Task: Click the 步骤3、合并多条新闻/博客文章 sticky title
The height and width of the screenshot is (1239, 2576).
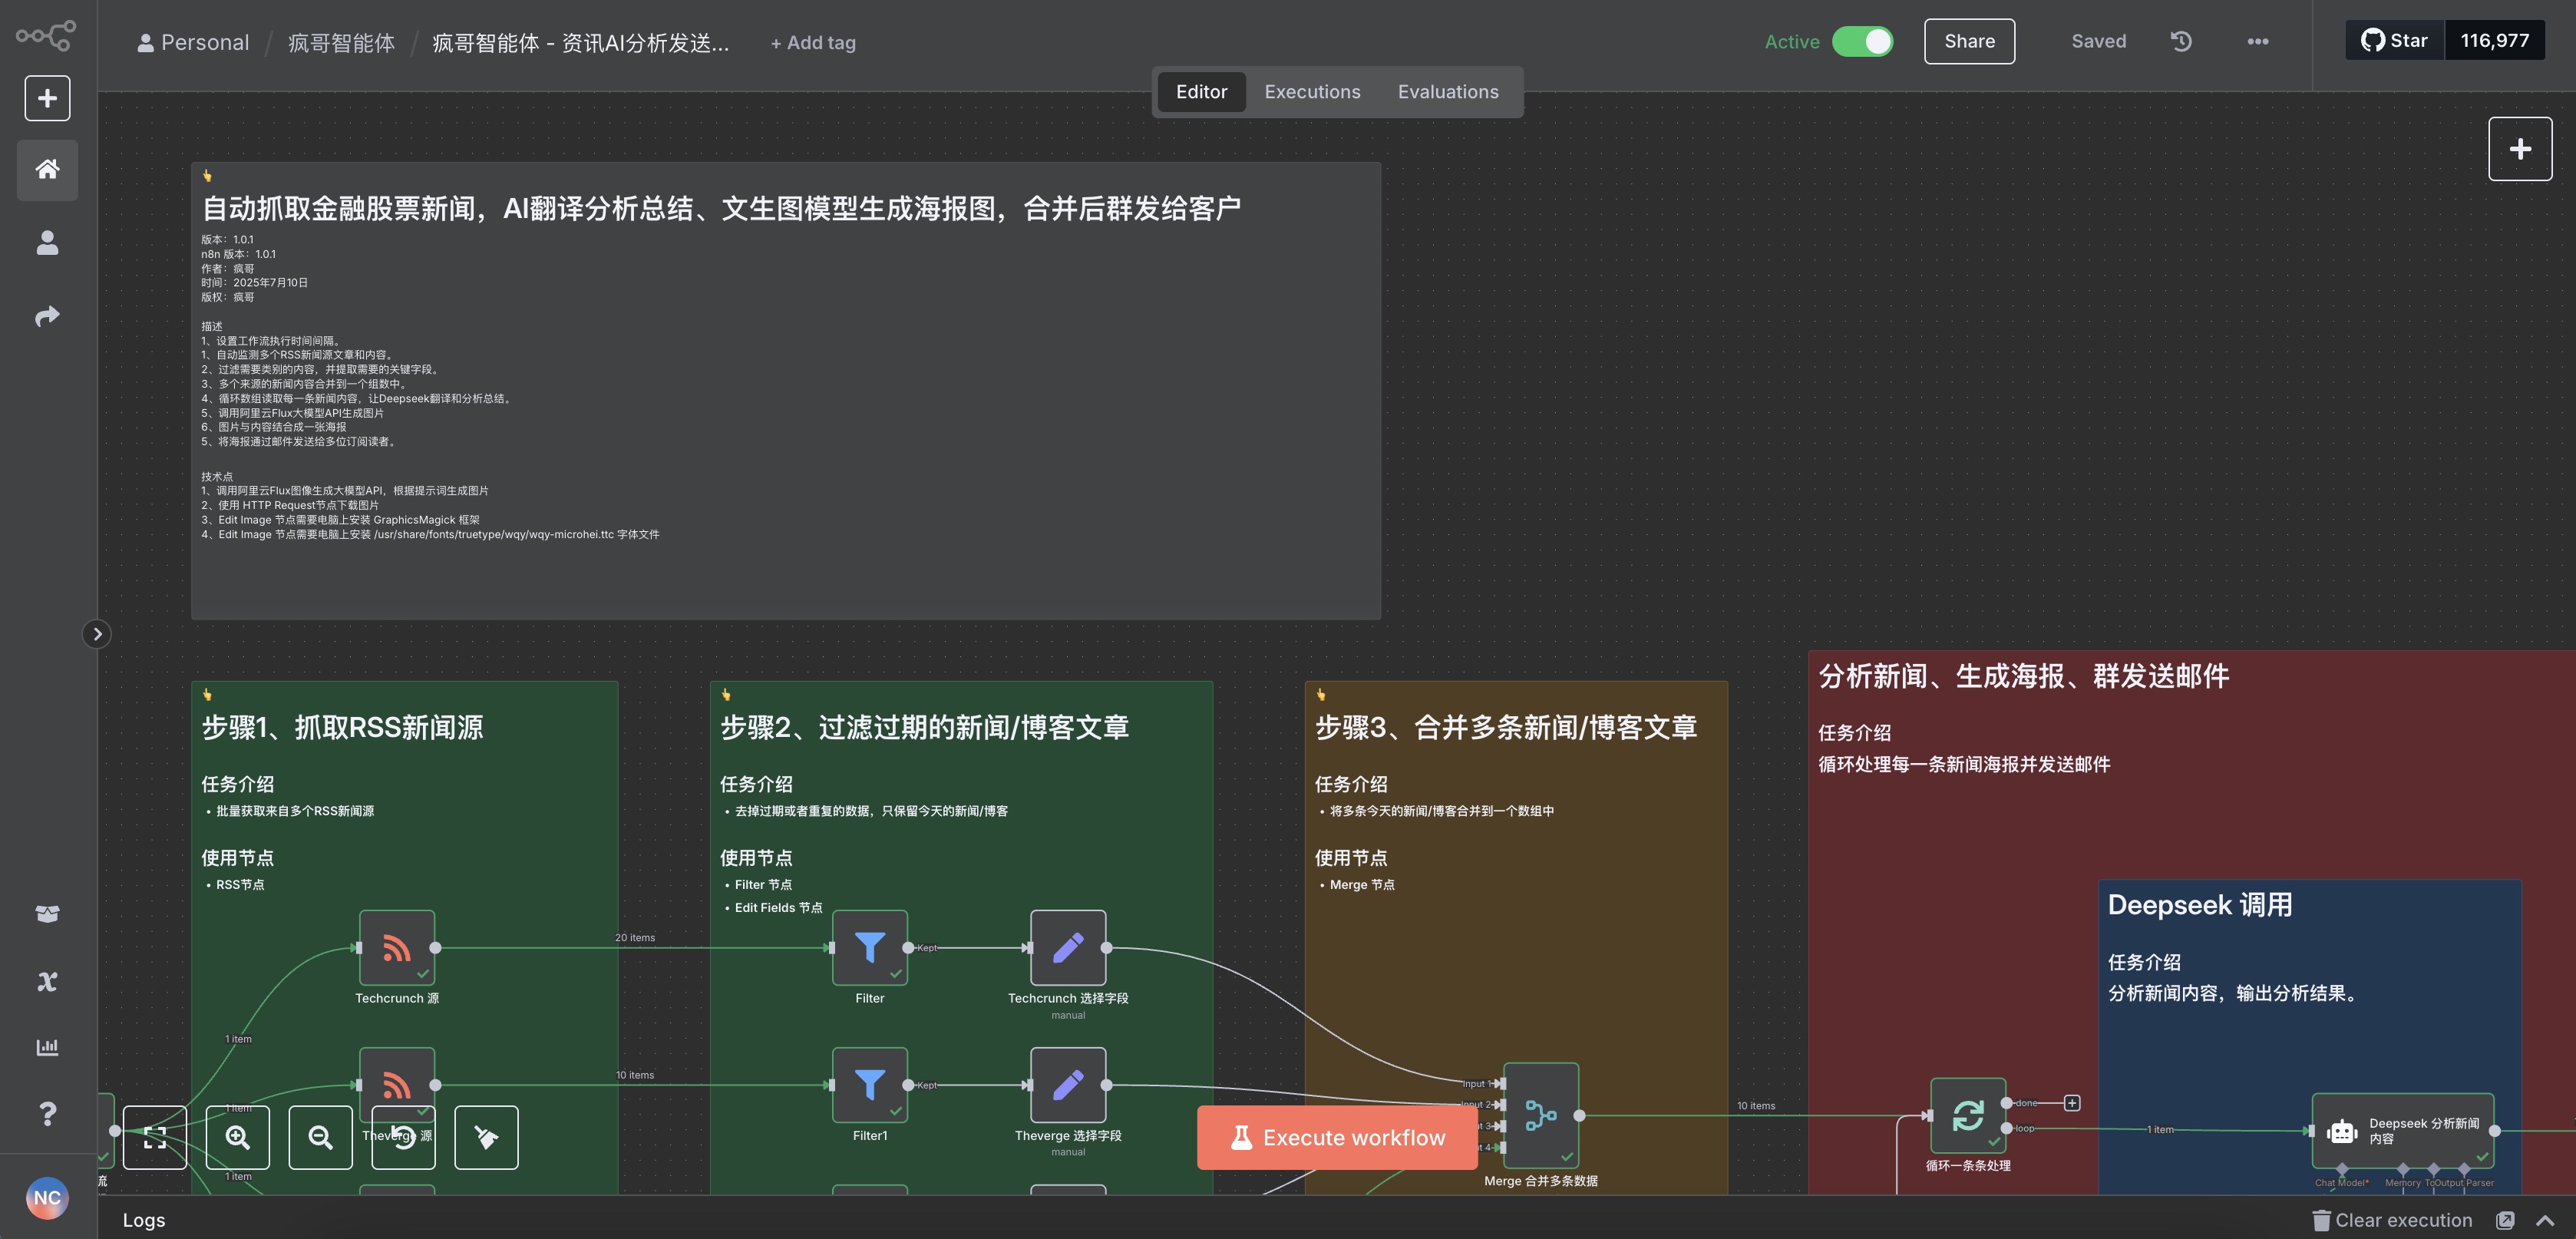Action: (x=1506, y=727)
